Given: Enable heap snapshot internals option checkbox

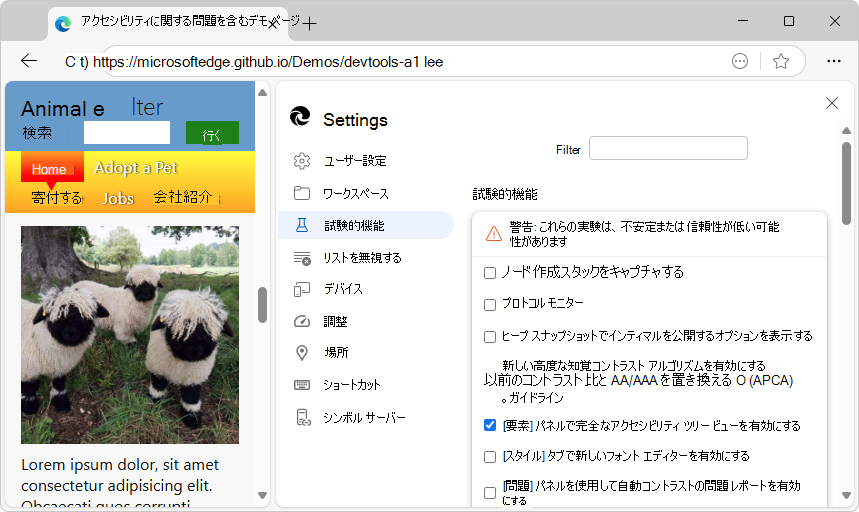Looking at the screenshot, I should [490, 337].
